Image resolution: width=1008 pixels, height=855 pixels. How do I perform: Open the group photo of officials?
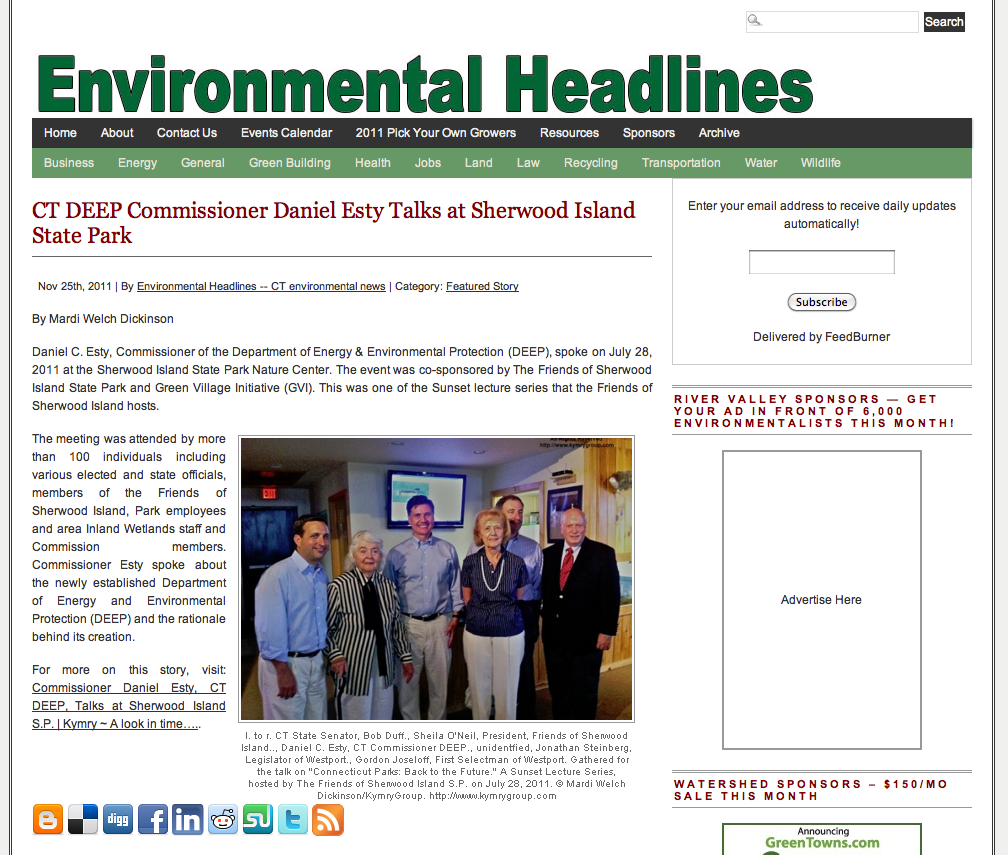coord(437,578)
